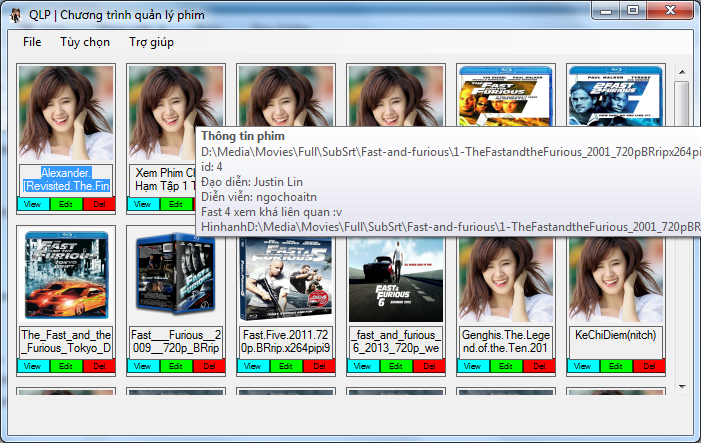Viewport: 701px width, 443px height.
Task: Click the The_Fast_and_the_Furious_Tokyo title box
Action: [x=66, y=342]
